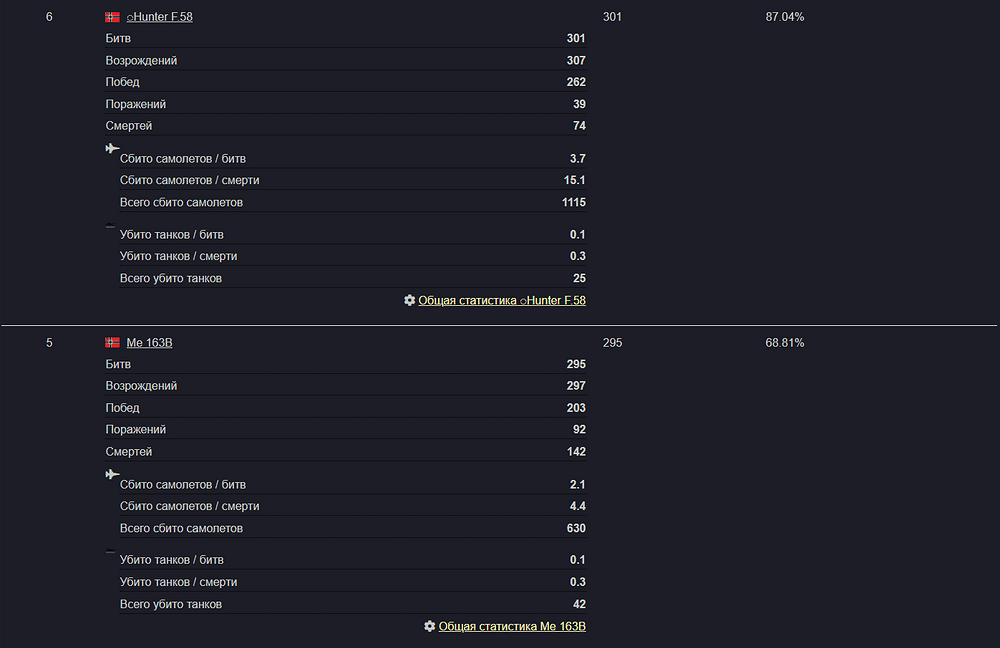Viewport: 1000px width, 648px height.
Task: Click rank number 6 of Hunter row
Action: (x=49, y=17)
